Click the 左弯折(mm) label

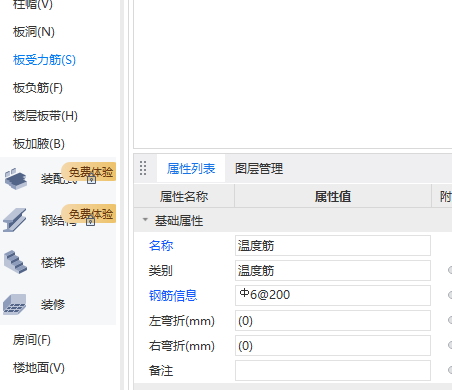point(182,321)
